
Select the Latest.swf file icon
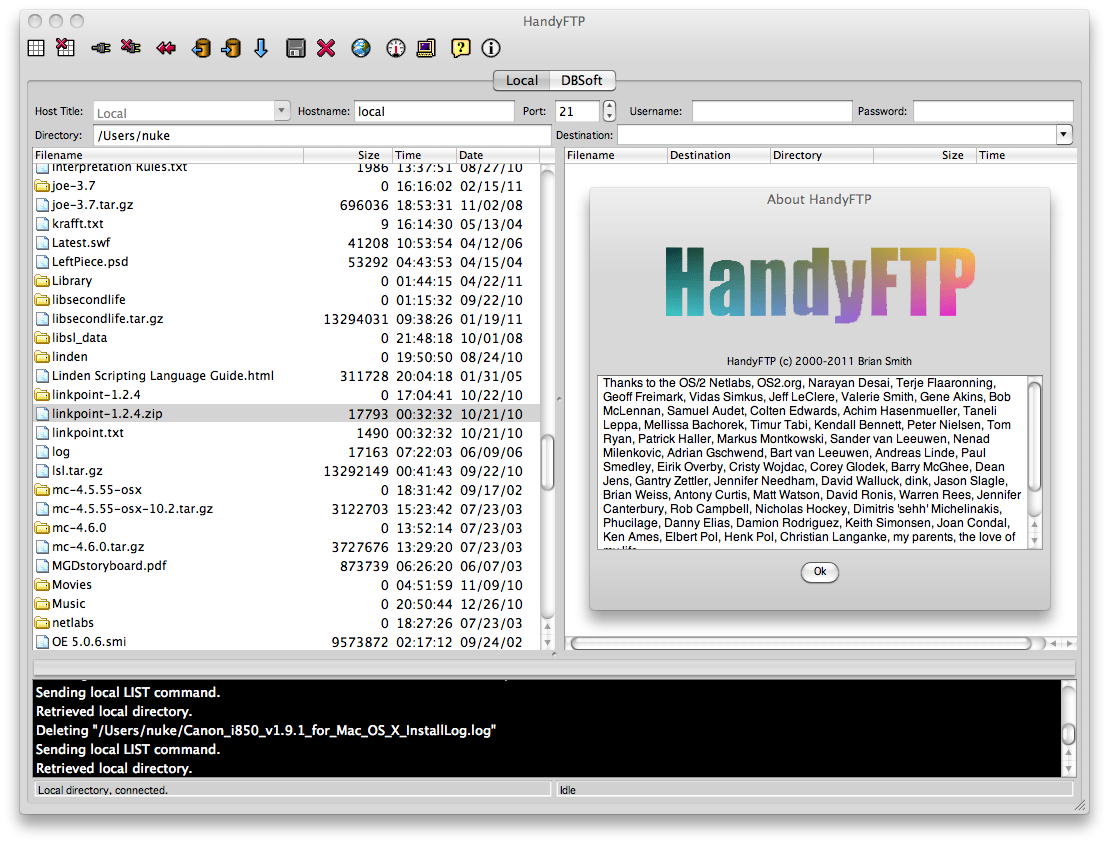42,243
